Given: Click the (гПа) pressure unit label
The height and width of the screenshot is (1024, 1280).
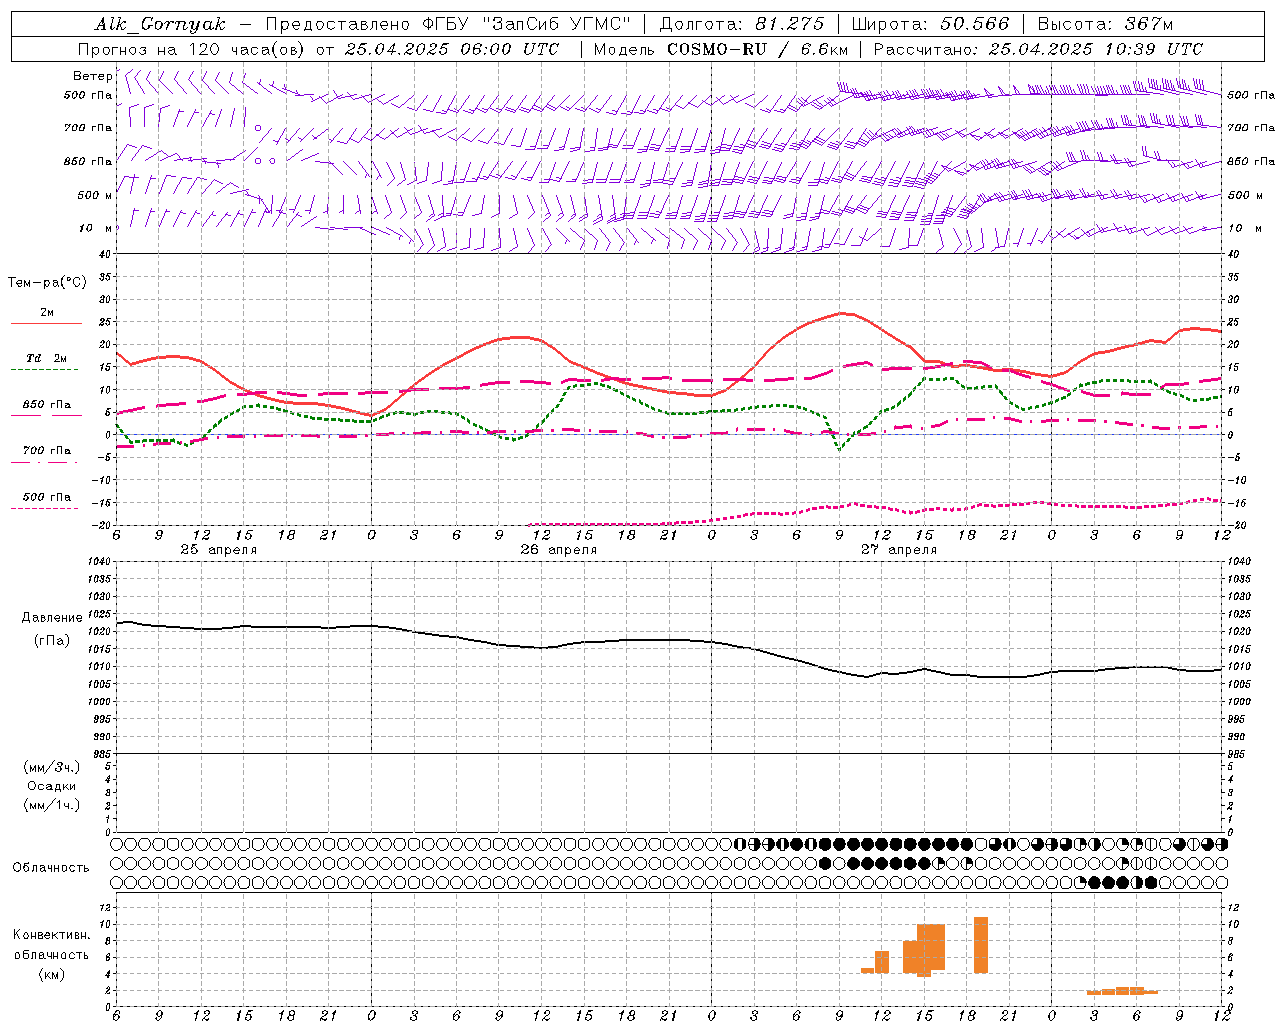Looking at the screenshot, I should [51, 641].
